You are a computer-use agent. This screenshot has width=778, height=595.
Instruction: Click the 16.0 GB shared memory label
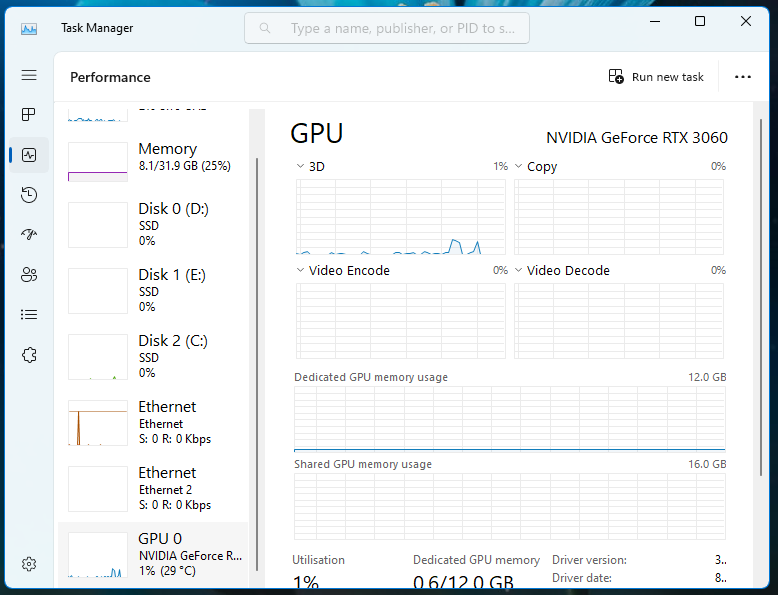point(707,464)
